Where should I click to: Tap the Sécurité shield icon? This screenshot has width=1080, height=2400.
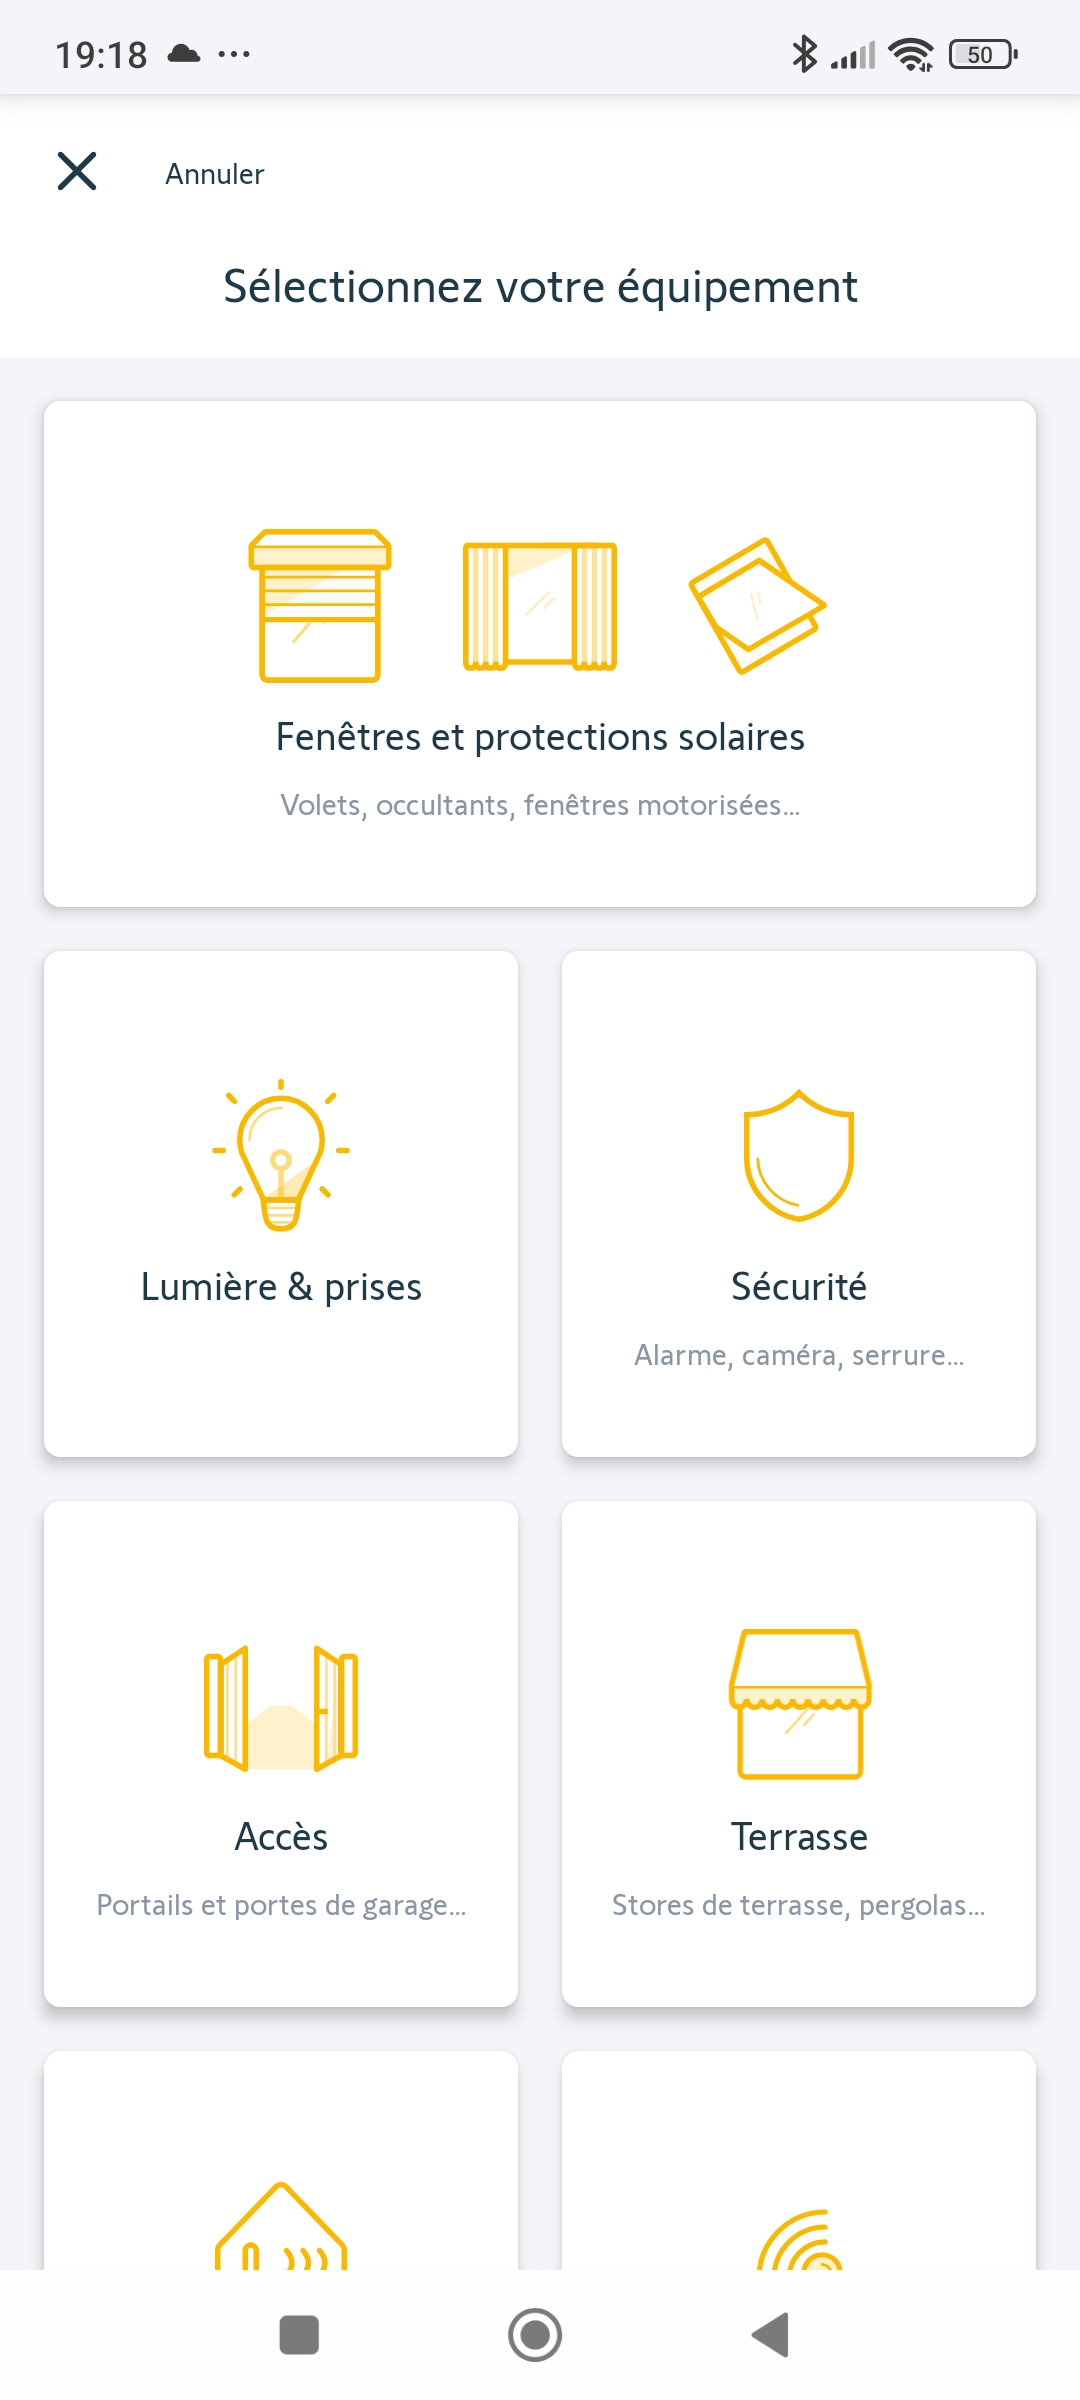pos(799,1155)
